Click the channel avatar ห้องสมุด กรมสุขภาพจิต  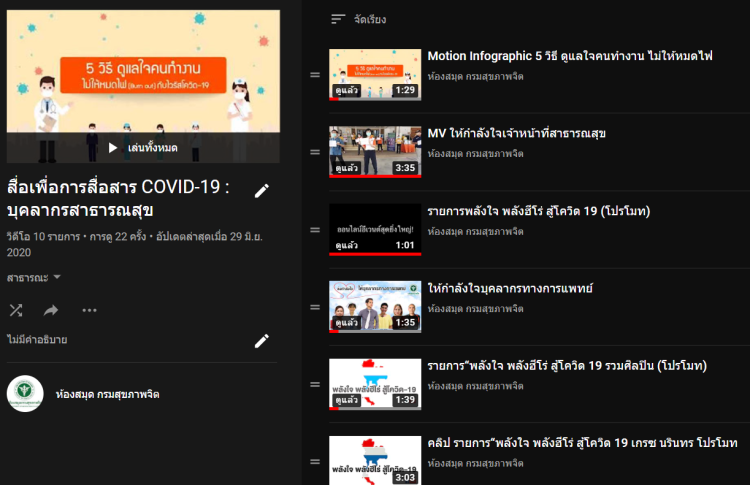(x=25, y=394)
